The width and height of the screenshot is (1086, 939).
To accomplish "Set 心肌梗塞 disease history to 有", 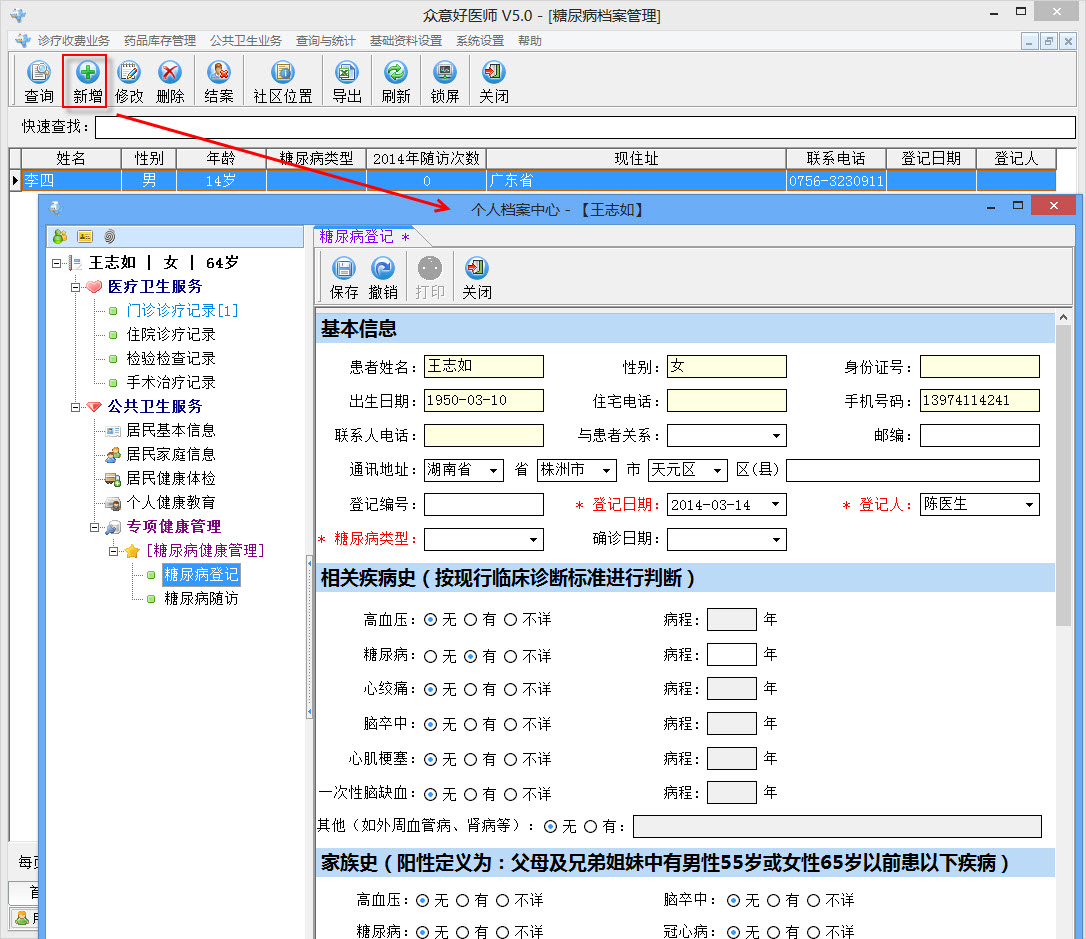I will [x=470, y=760].
